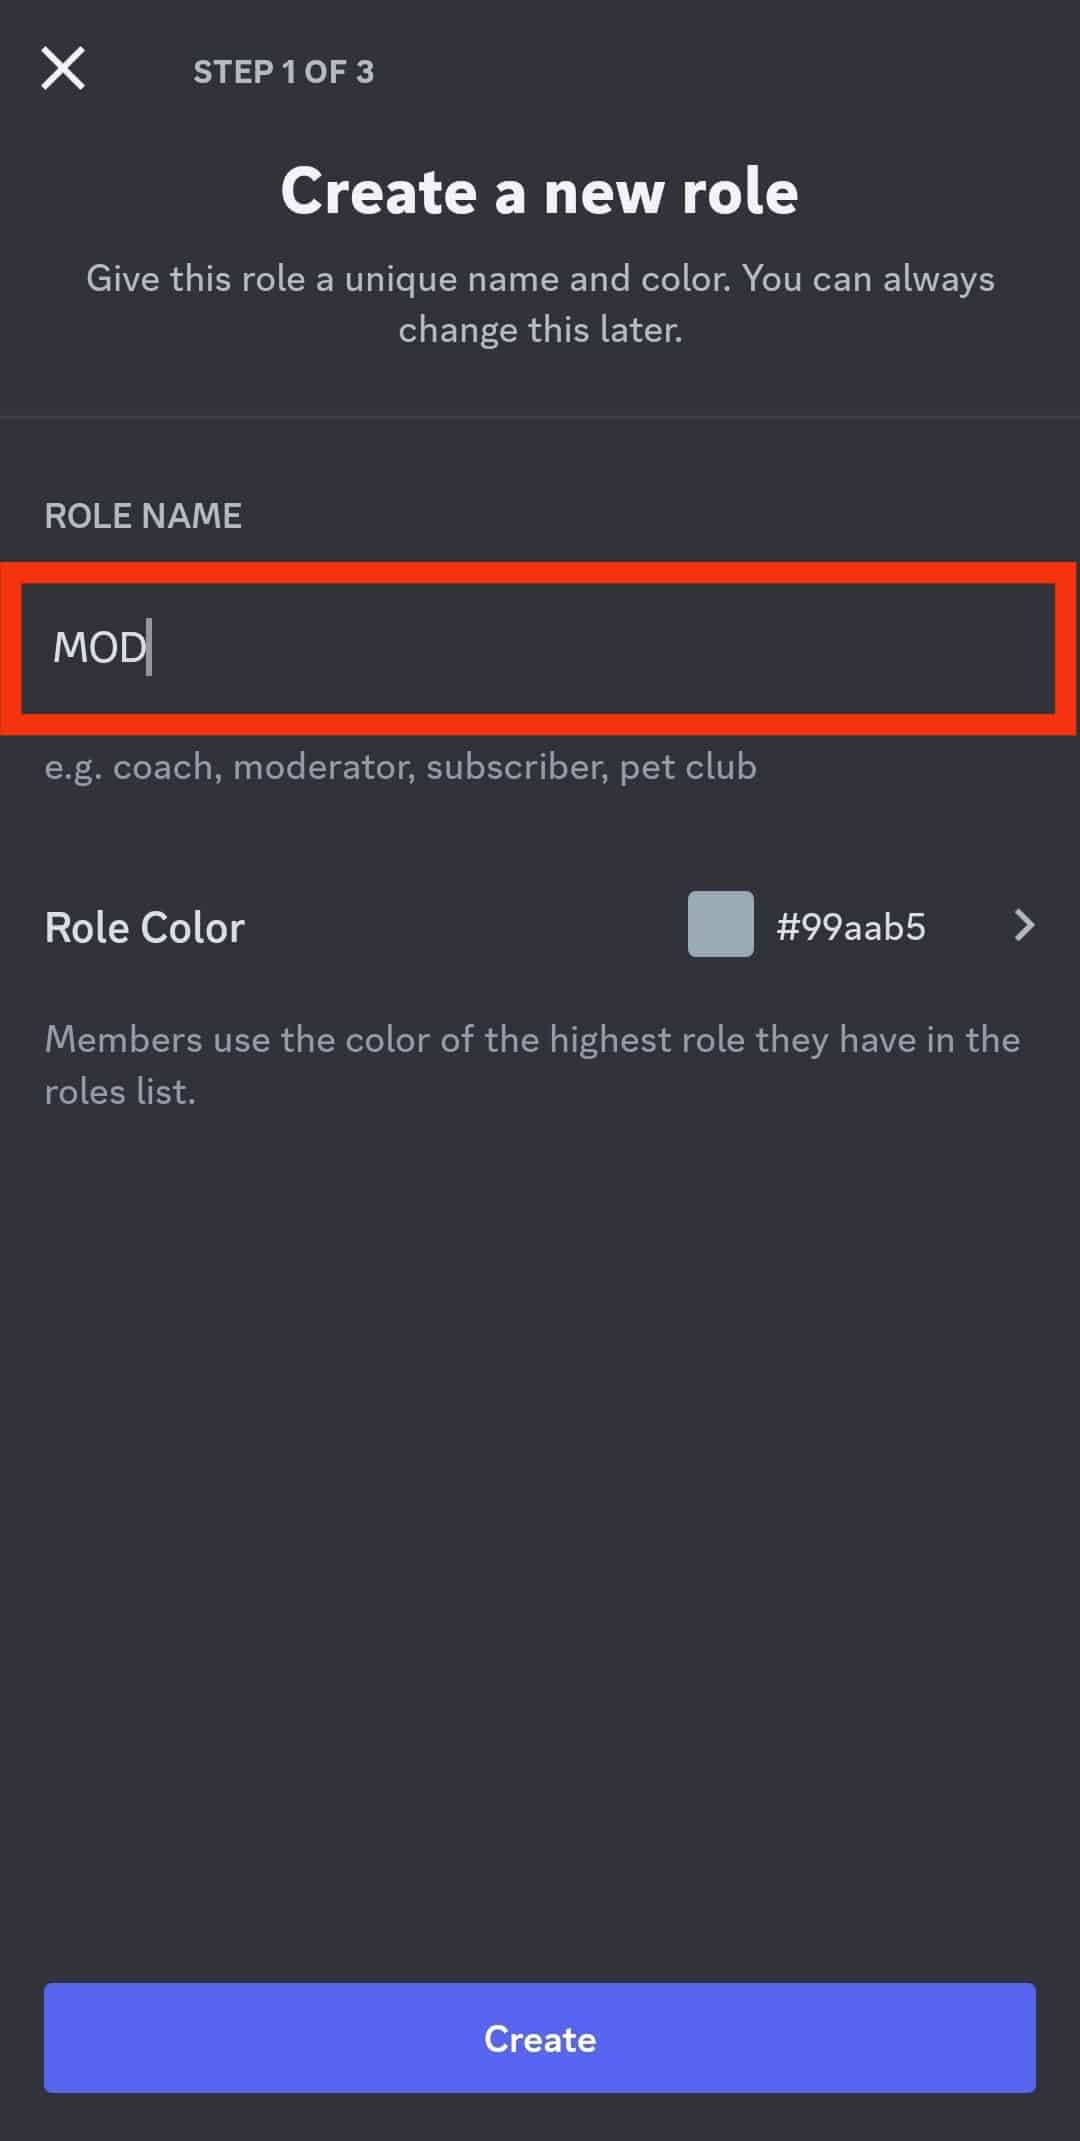Click the Create button

(x=540, y=2038)
